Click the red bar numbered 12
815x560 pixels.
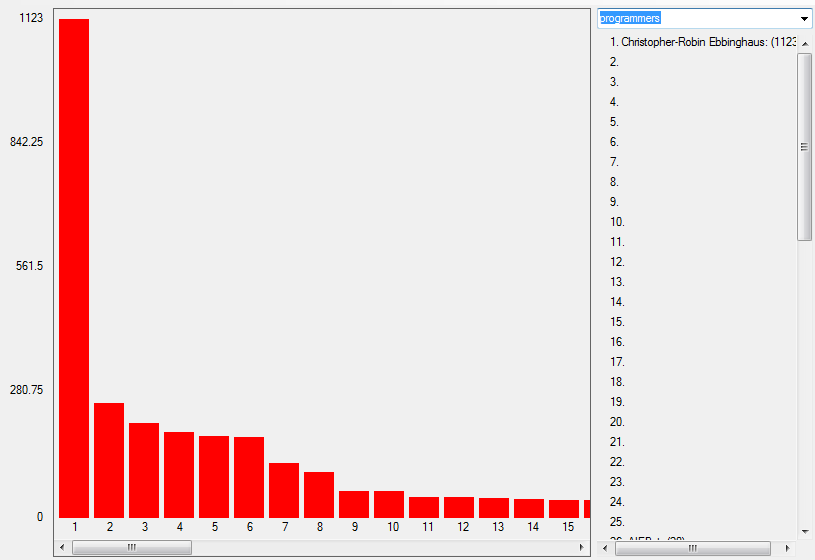click(459, 507)
